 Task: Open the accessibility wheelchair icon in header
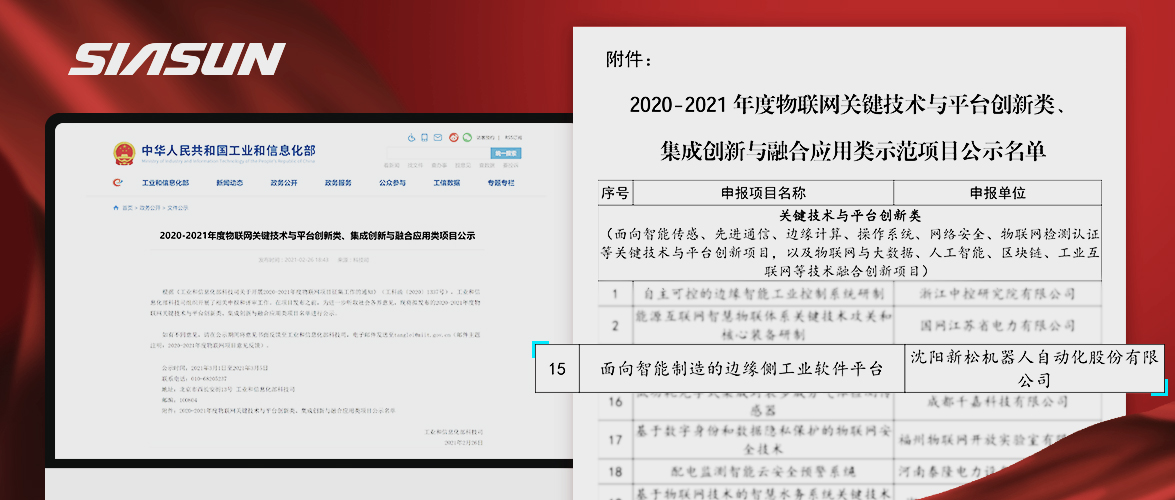point(411,138)
